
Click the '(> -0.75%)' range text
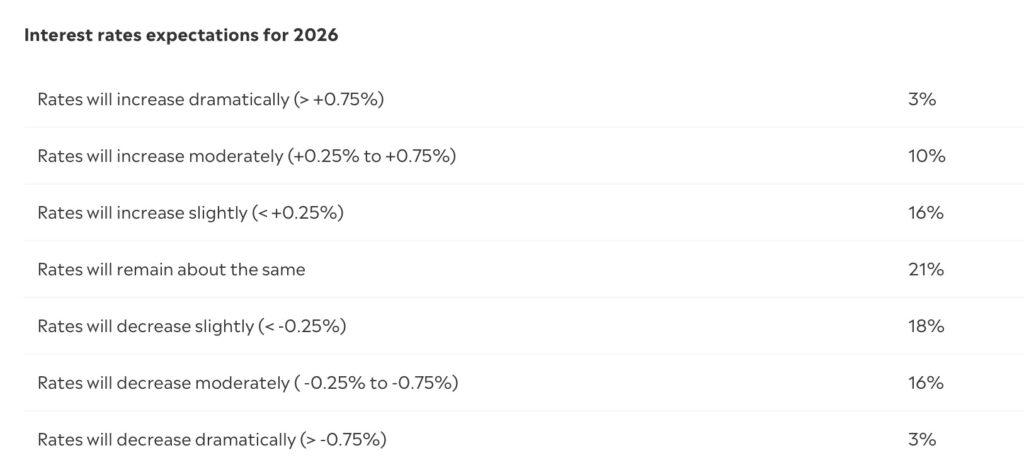343,439
